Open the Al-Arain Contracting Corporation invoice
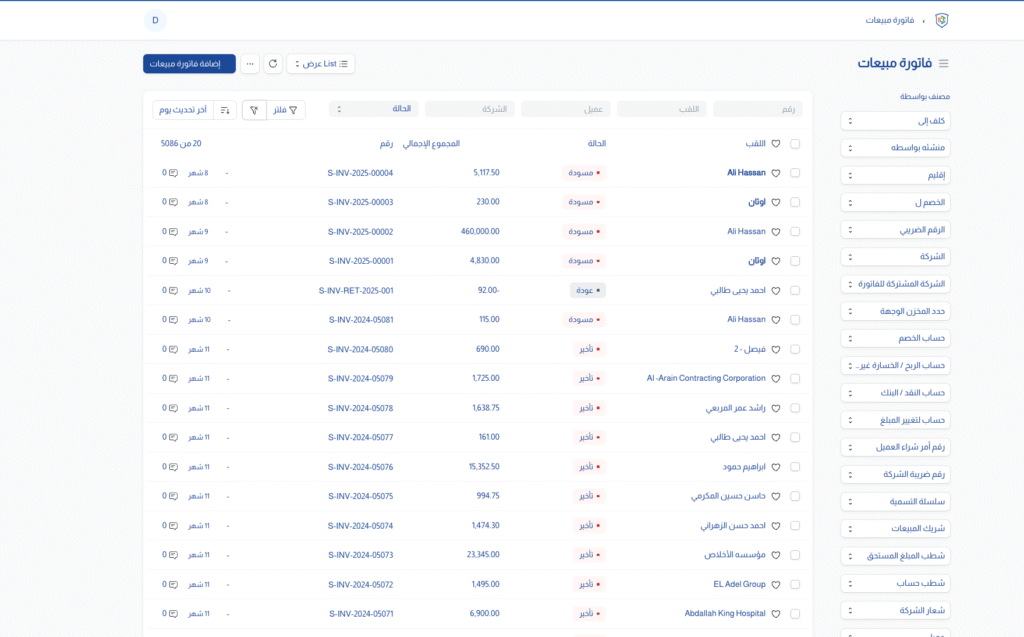This screenshot has height=637, width=1024. pos(706,379)
